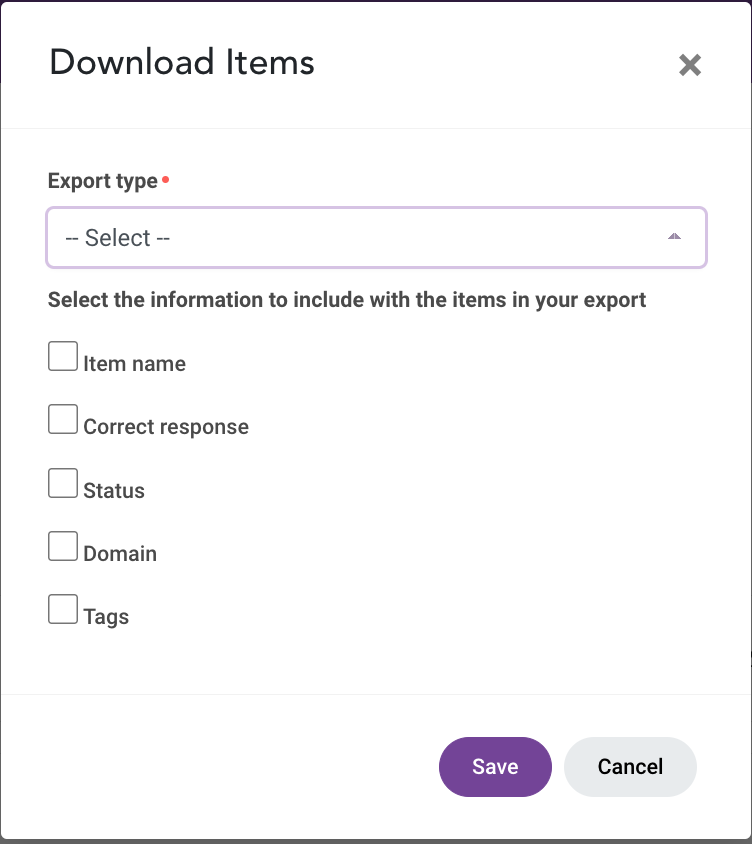
Task: Click the red required indicator dot
Action: pyautogui.click(x=166, y=179)
